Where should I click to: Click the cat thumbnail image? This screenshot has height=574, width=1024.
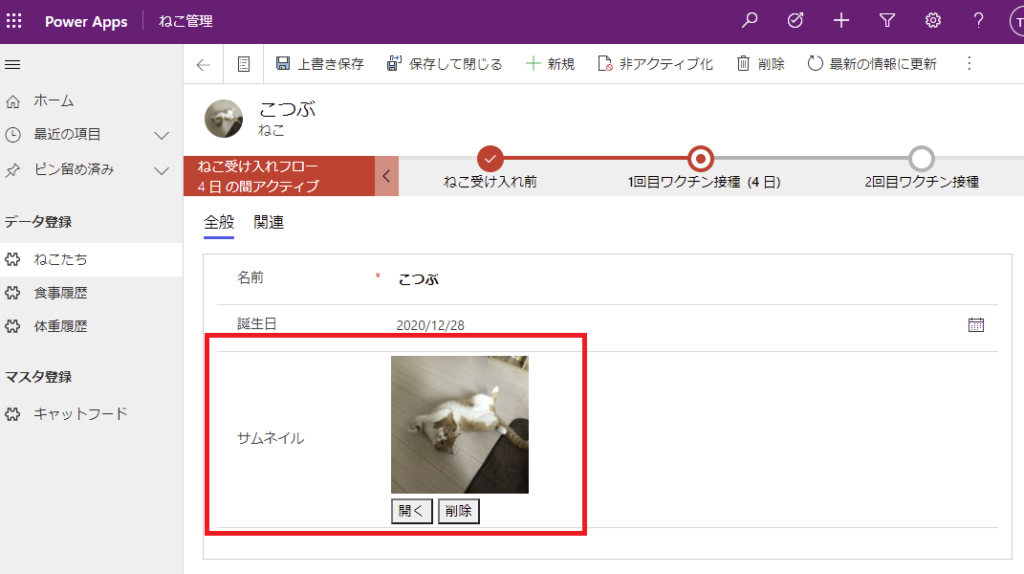pos(460,424)
